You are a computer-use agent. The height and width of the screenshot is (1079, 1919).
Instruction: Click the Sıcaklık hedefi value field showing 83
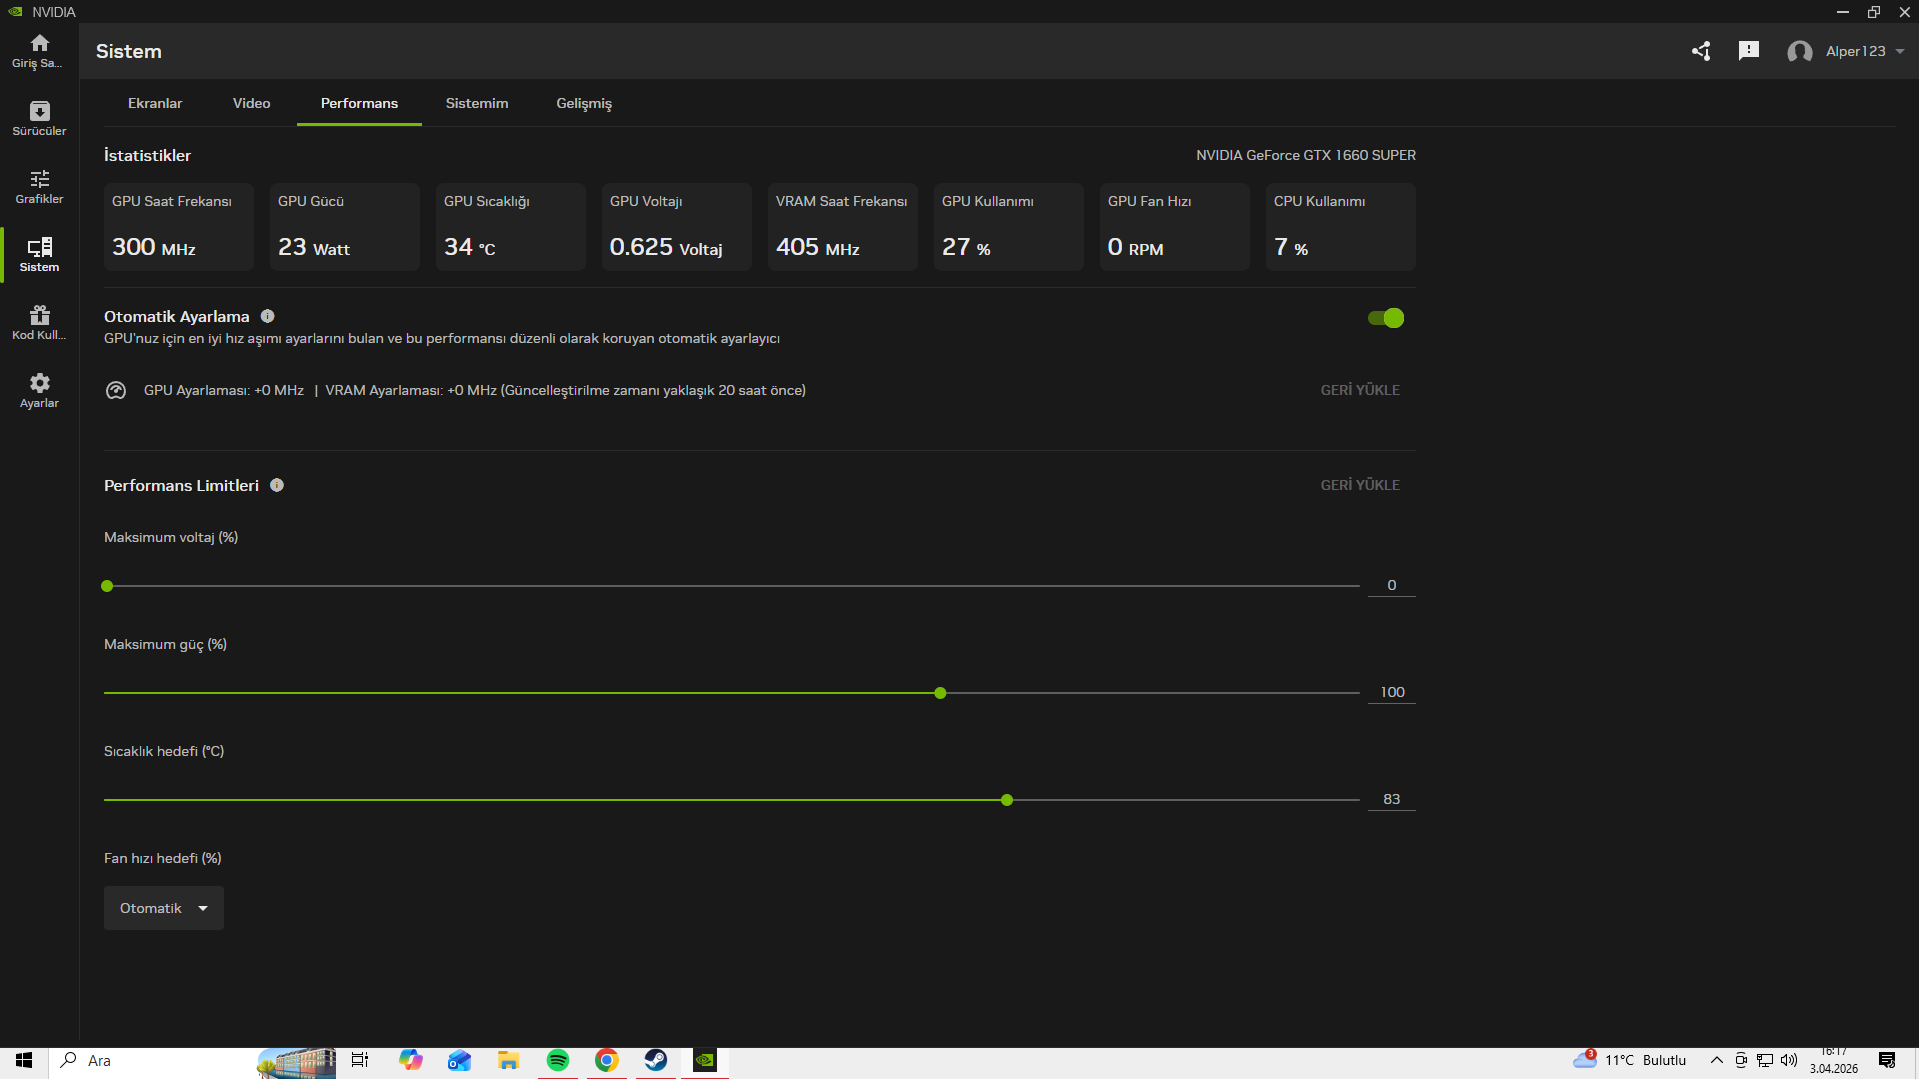tap(1391, 799)
